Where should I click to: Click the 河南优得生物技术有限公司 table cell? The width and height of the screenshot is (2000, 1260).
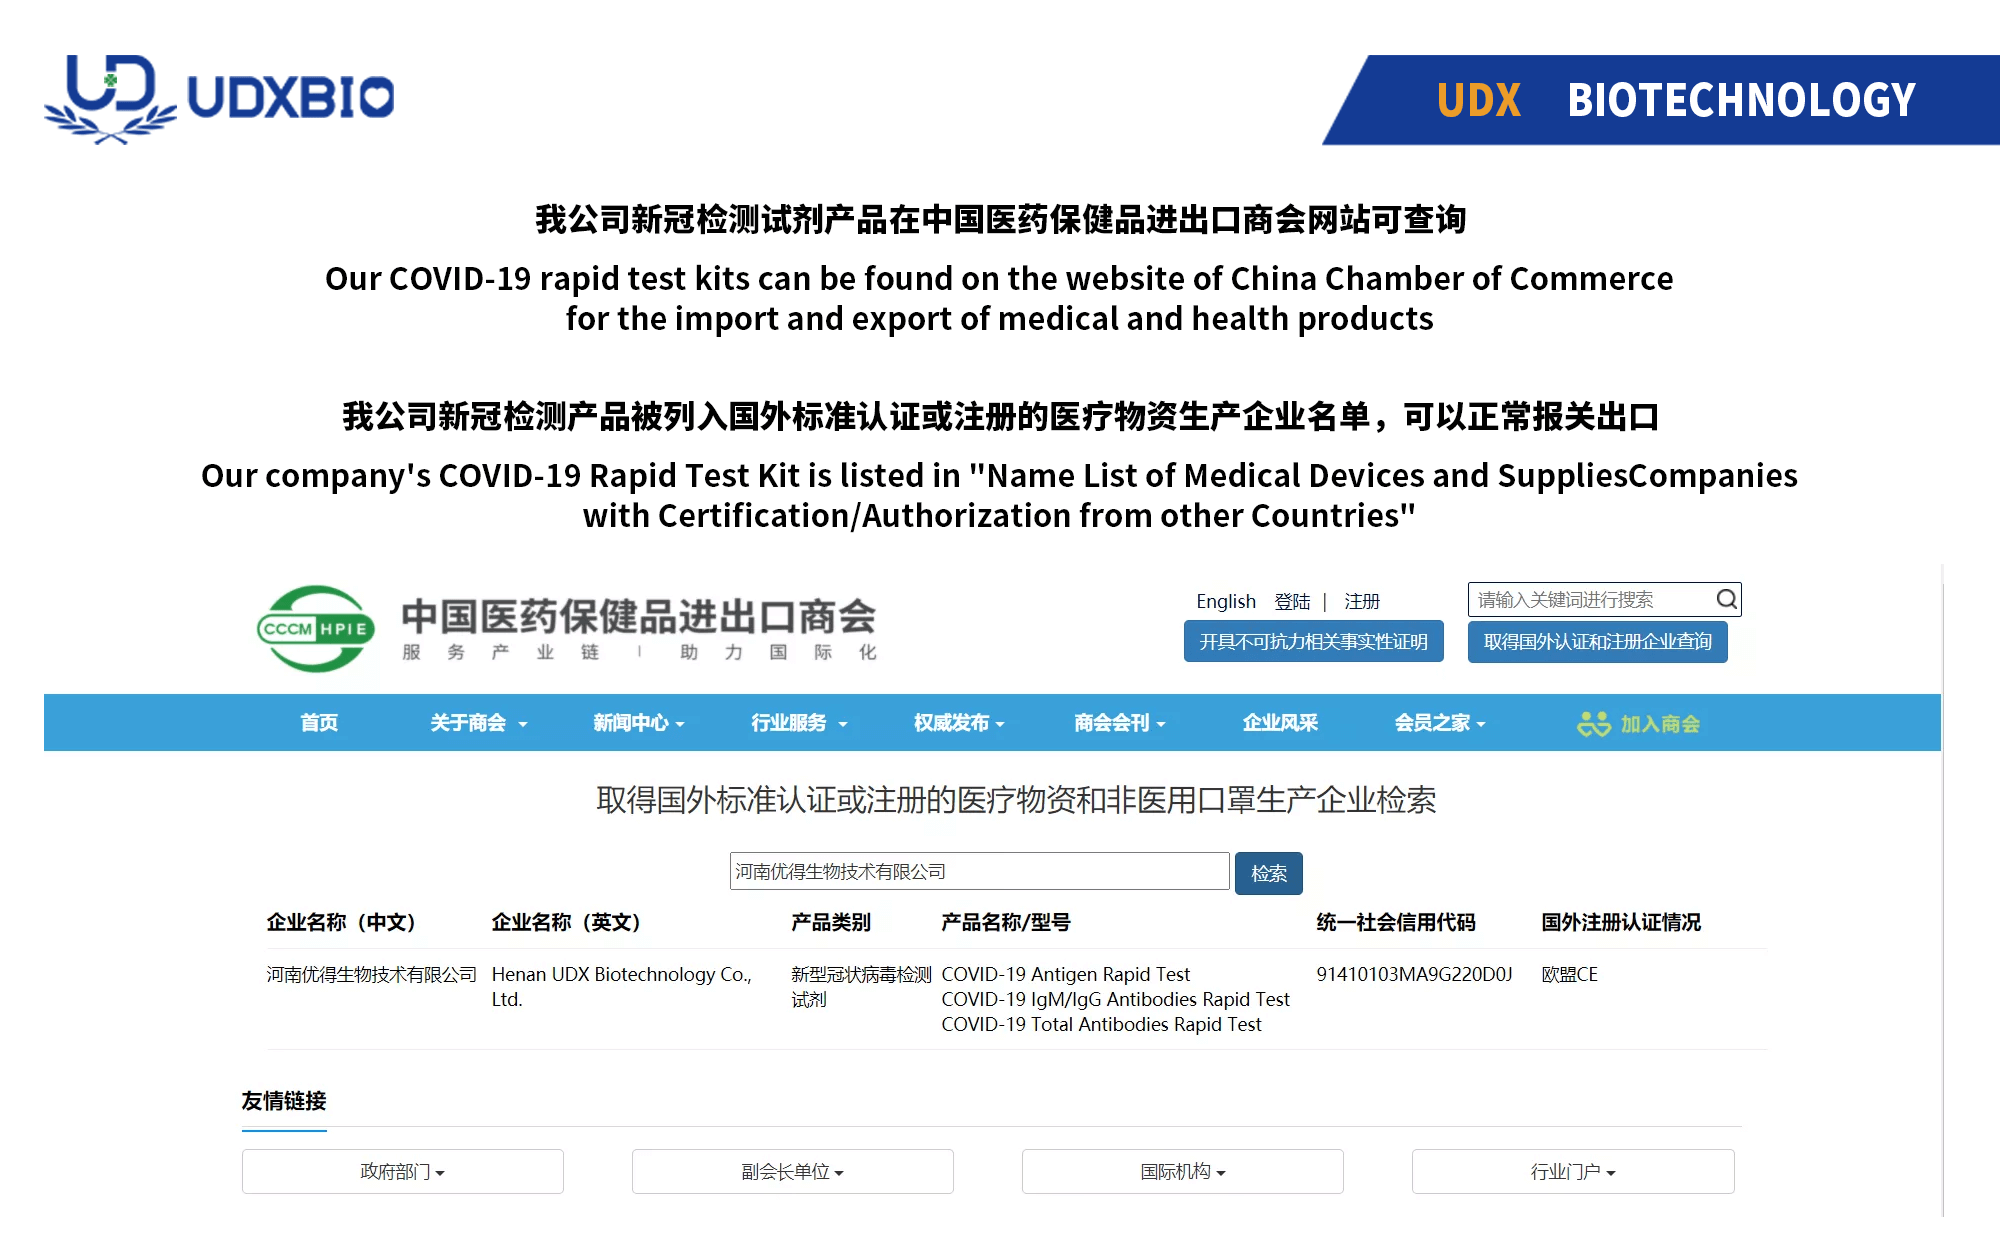(371, 974)
